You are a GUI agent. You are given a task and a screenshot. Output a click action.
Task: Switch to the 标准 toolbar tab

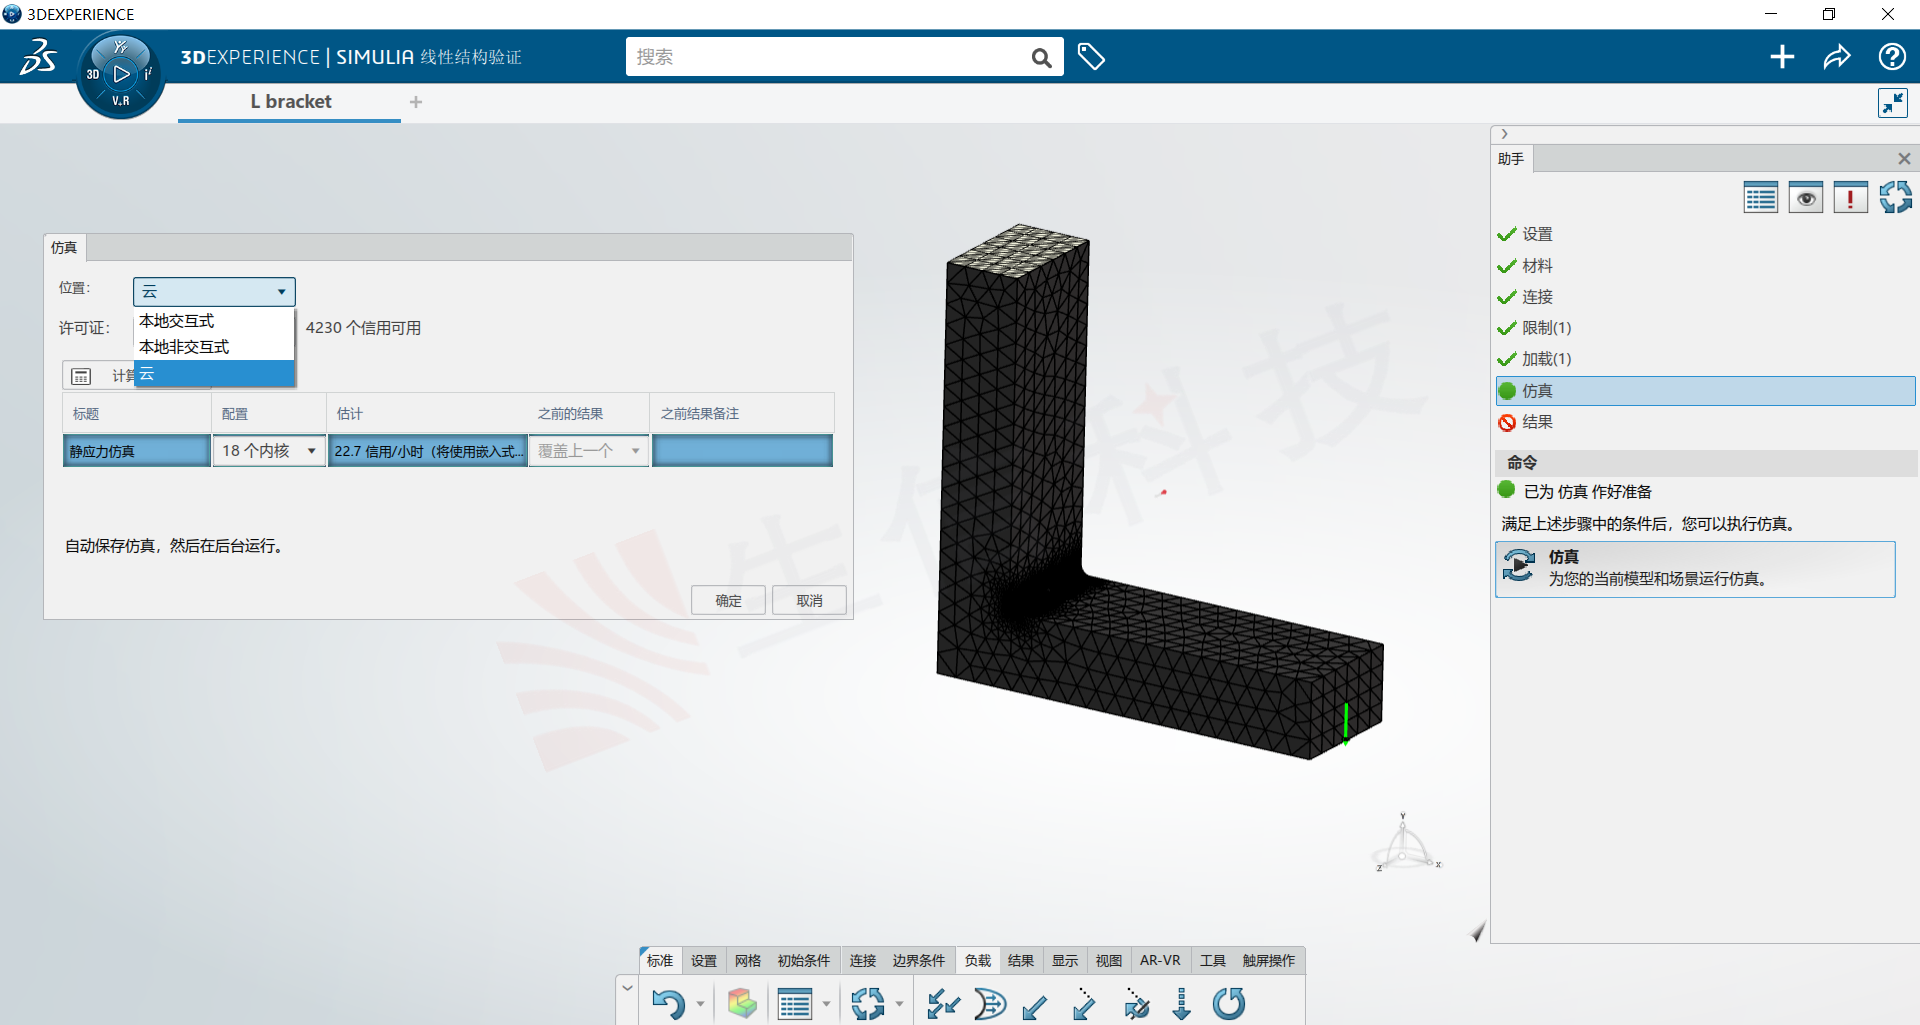tap(660, 960)
